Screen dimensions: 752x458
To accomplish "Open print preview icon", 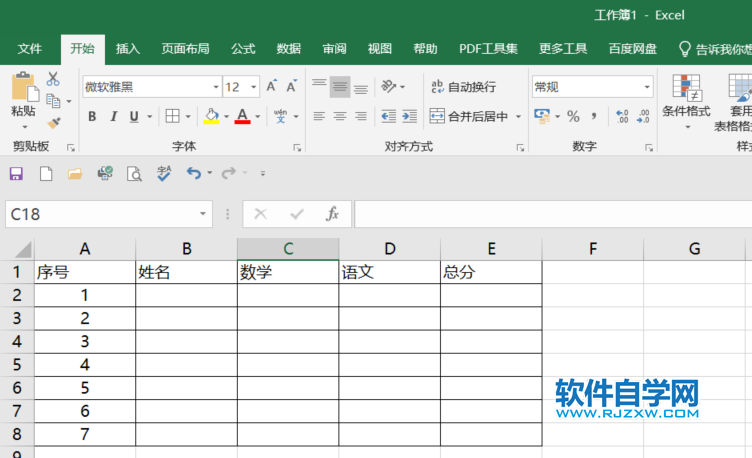I will pyautogui.click(x=134, y=174).
